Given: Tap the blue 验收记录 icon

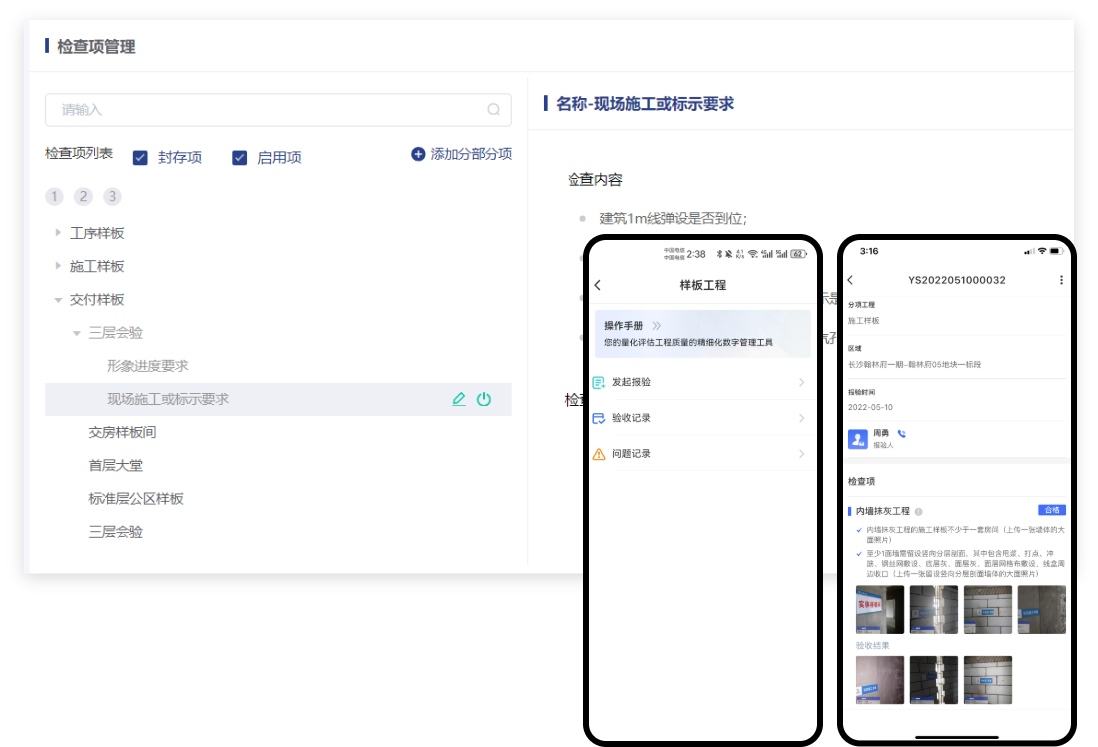Looking at the screenshot, I should pyautogui.click(x=599, y=418).
